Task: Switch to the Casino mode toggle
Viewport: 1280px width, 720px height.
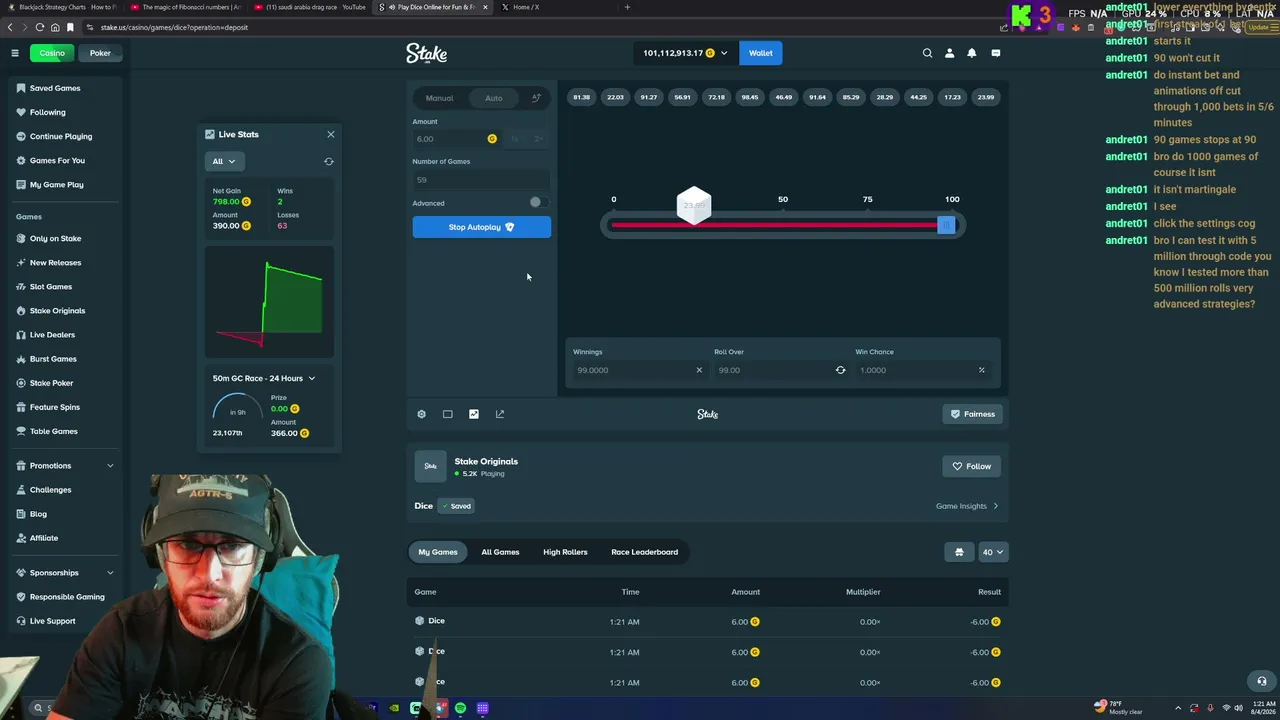Action: pos(52,53)
